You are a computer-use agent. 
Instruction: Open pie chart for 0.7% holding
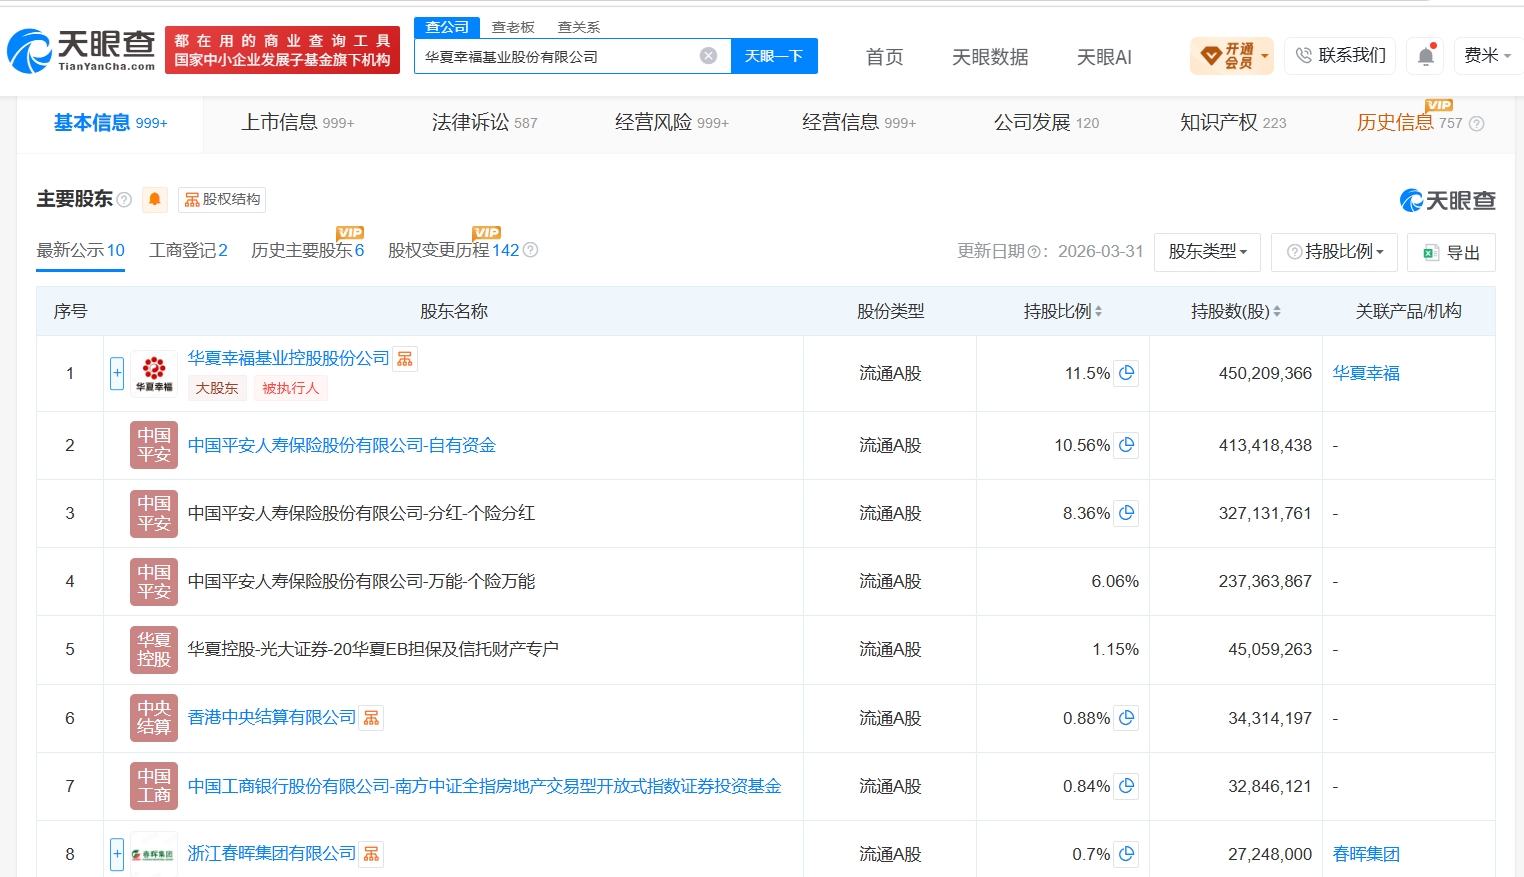1126,854
